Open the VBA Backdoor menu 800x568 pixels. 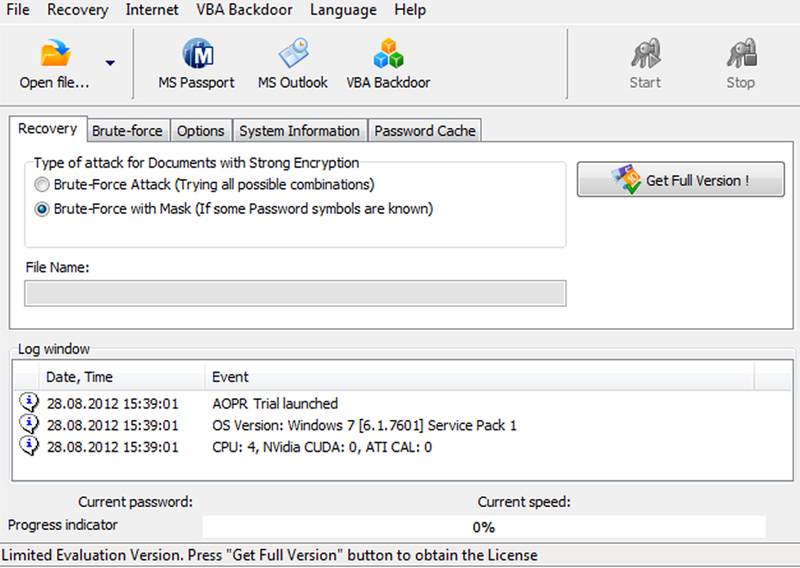(x=244, y=10)
